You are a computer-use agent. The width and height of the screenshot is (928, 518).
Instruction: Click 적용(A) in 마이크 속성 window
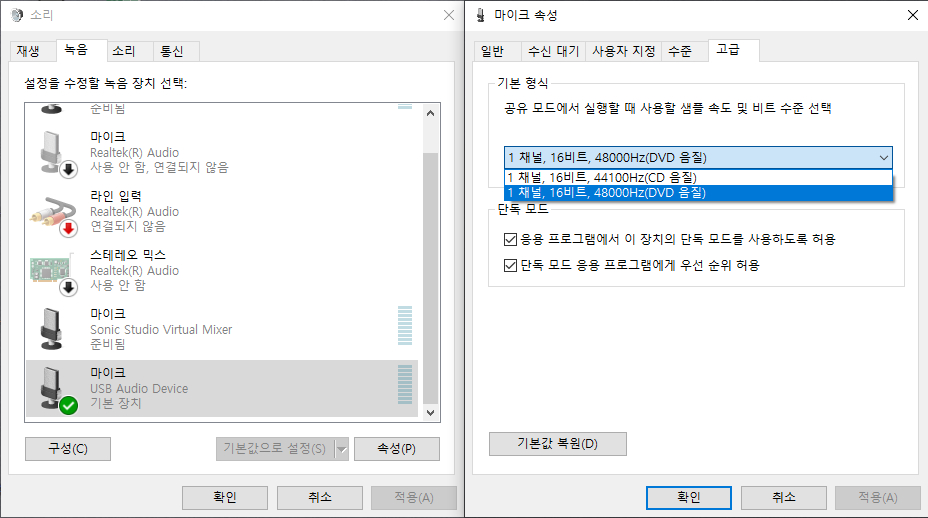(878, 498)
